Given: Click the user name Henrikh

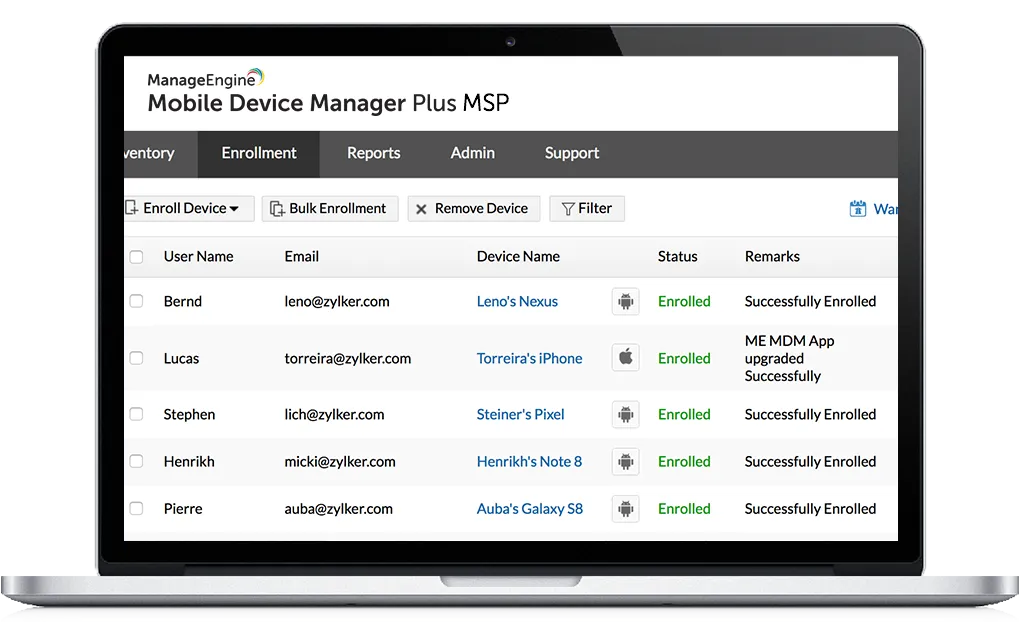Looking at the screenshot, I should [189, 462].
